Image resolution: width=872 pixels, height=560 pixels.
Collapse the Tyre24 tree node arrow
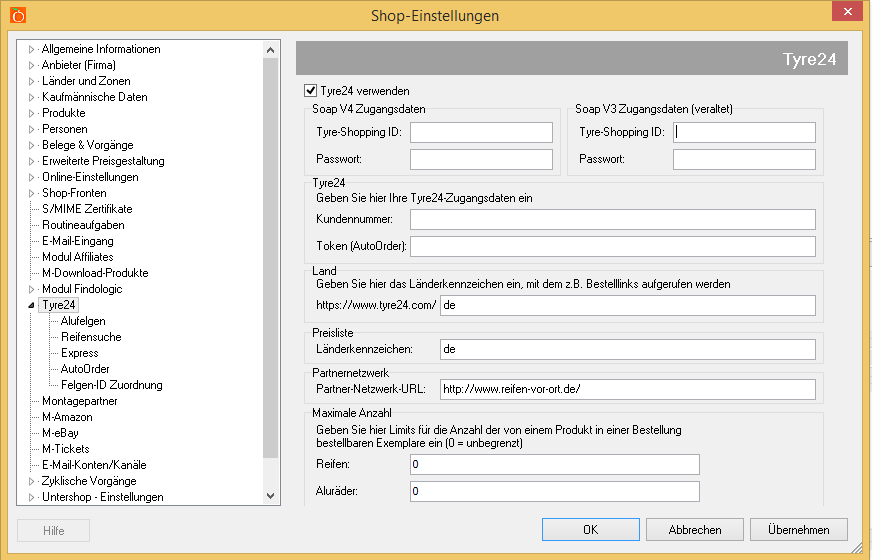click(32, 305)
